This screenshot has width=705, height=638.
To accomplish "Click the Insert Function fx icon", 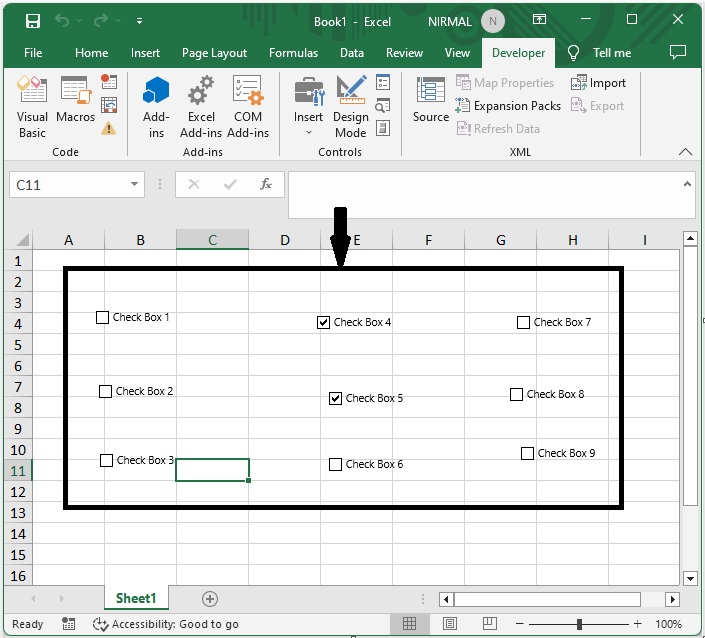I will [x=266, y=184].
